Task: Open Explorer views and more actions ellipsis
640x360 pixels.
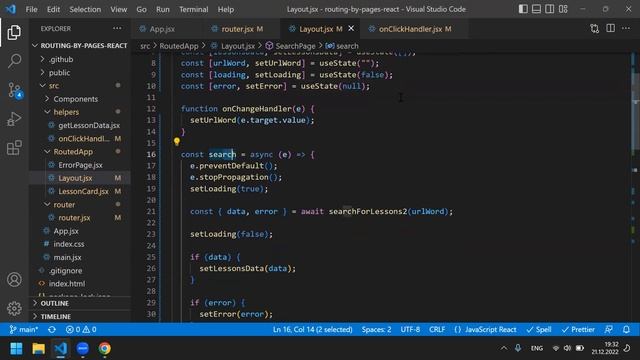Action: (x=117, y=29)
